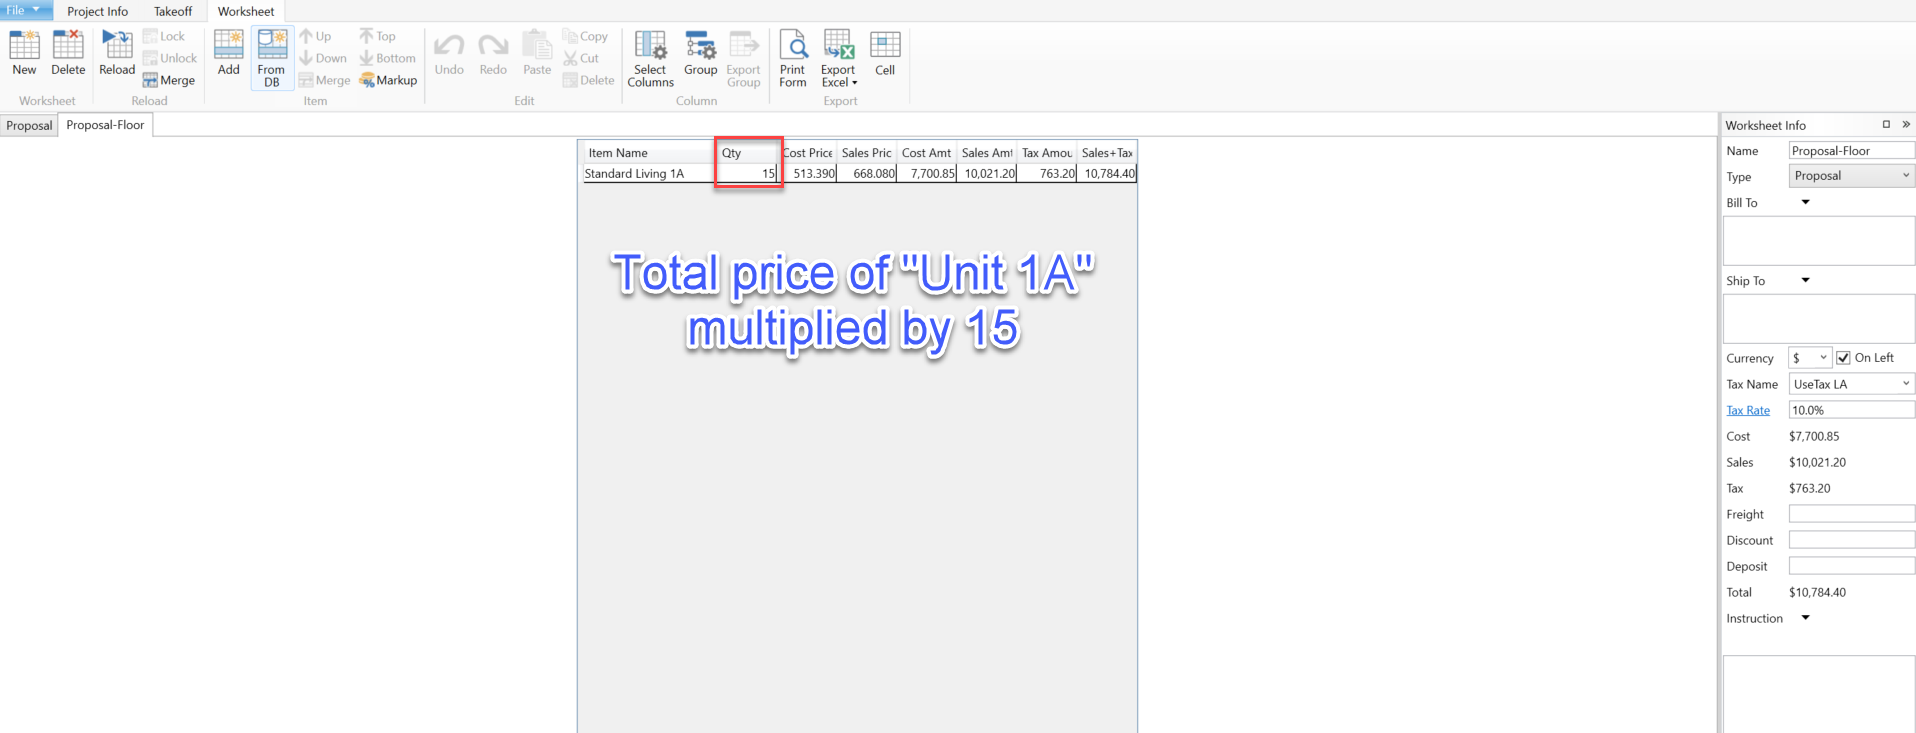Click the Export Group icon
This screenshot has width=1916, height=733.
click(743, 58)
